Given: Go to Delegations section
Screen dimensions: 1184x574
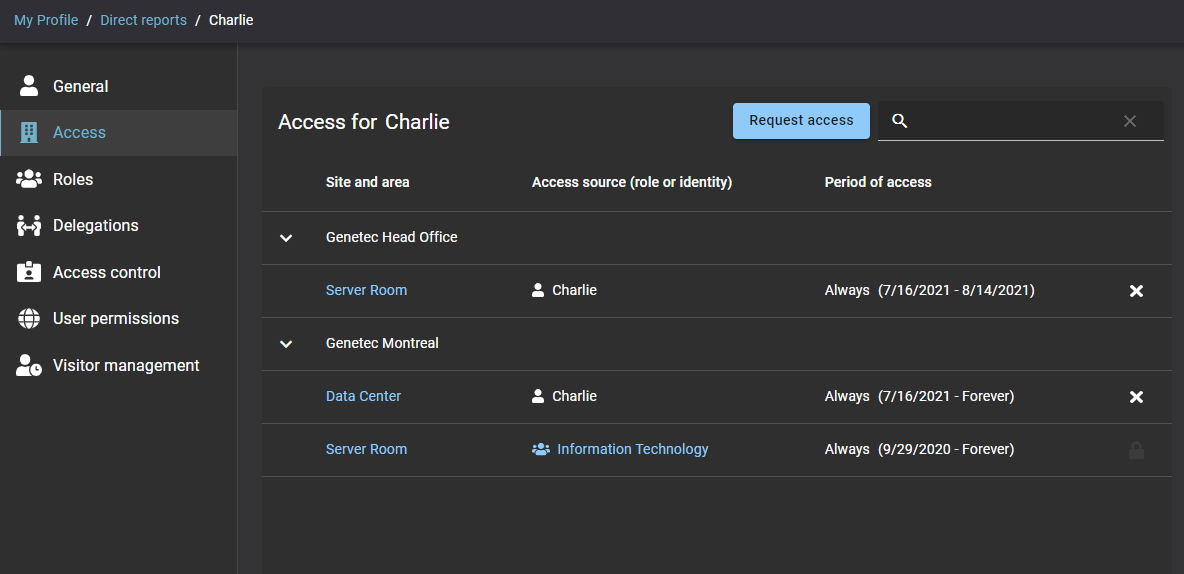Looking at the screenshot, I should (x=119, y=226).
